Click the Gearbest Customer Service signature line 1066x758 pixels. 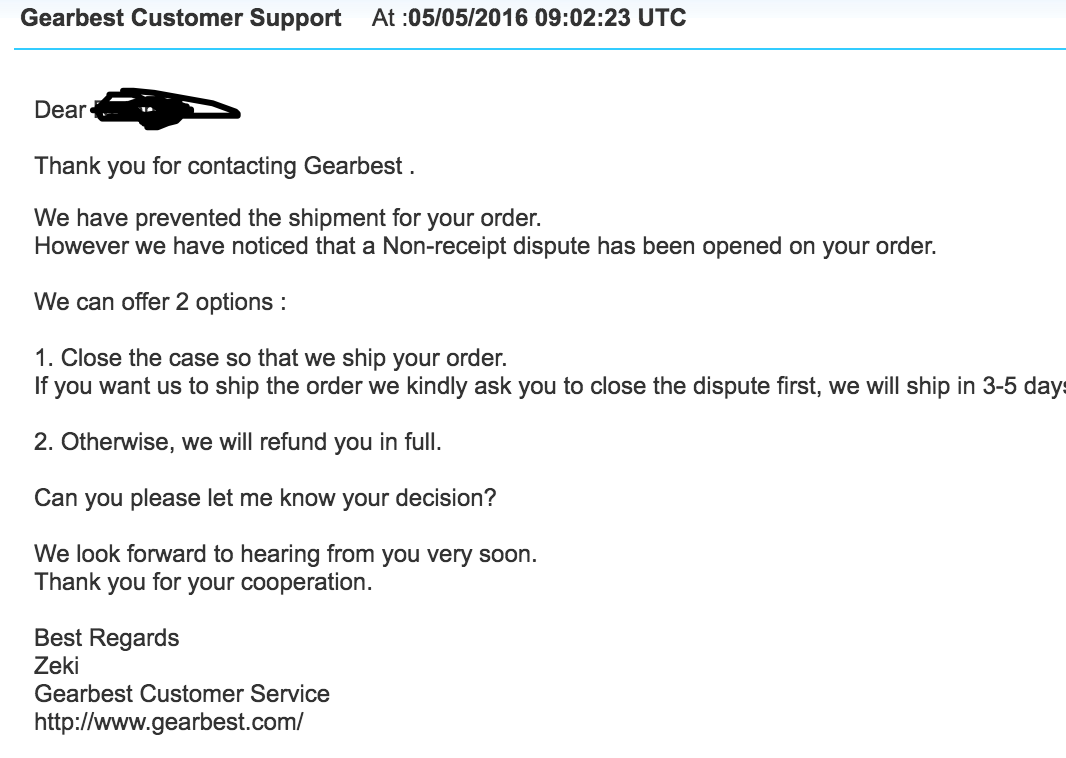182,693
